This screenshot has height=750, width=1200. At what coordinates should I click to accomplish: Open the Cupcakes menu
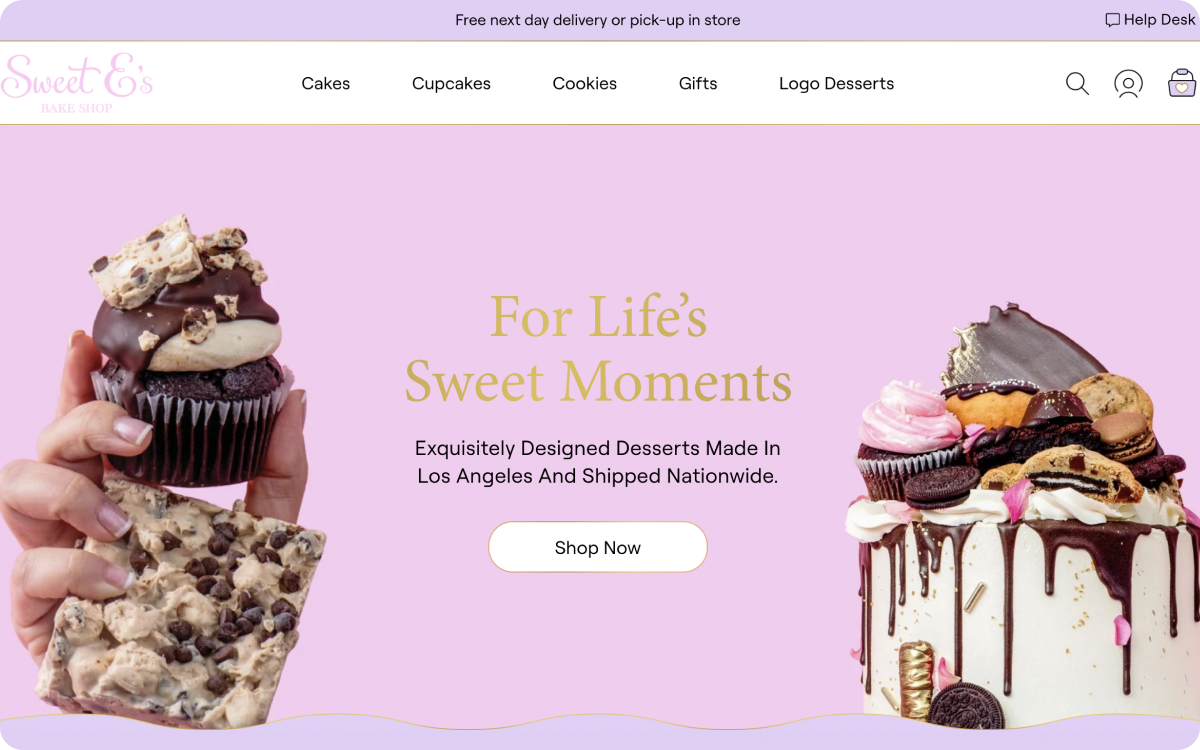pos(451,84)
